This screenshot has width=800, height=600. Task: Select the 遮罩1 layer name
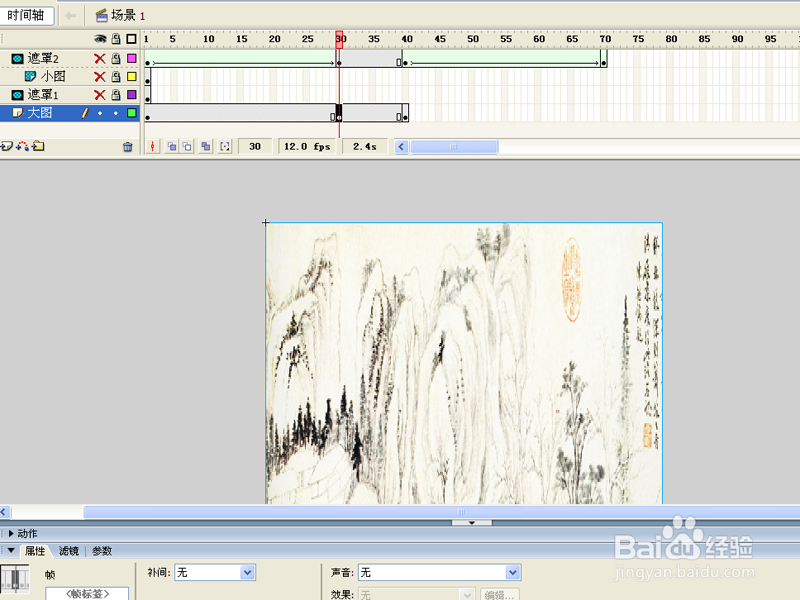point(43,95)
